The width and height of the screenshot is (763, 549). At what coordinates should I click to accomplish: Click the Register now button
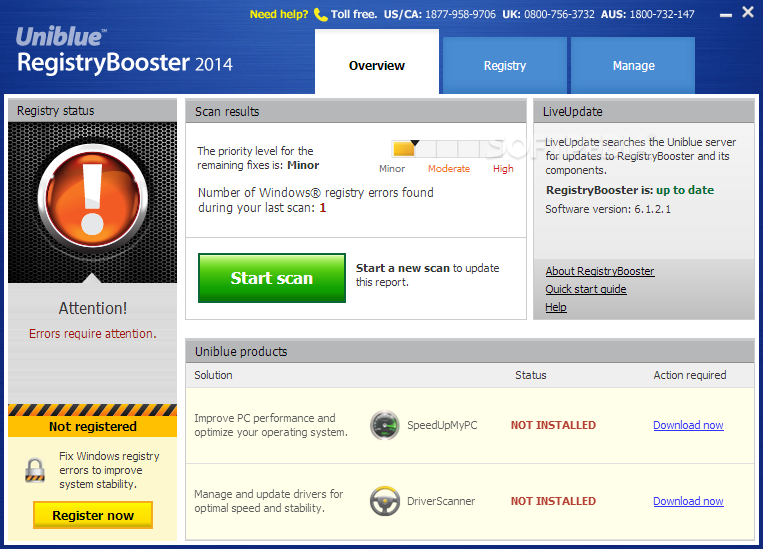93,515
